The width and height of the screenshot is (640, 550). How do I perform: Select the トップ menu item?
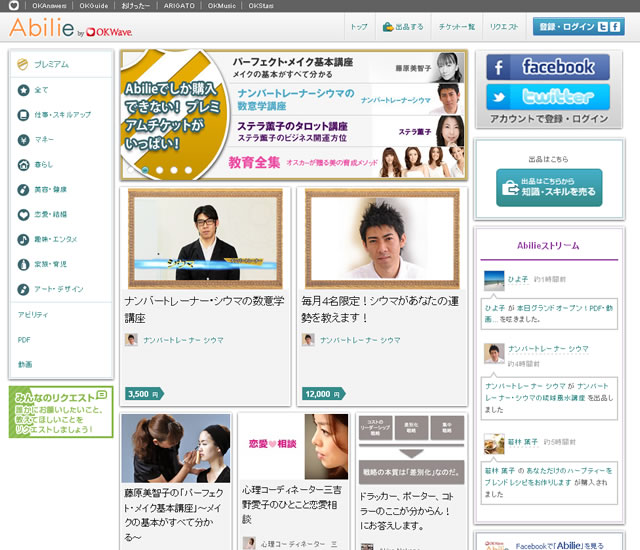(x=359, y=27)
